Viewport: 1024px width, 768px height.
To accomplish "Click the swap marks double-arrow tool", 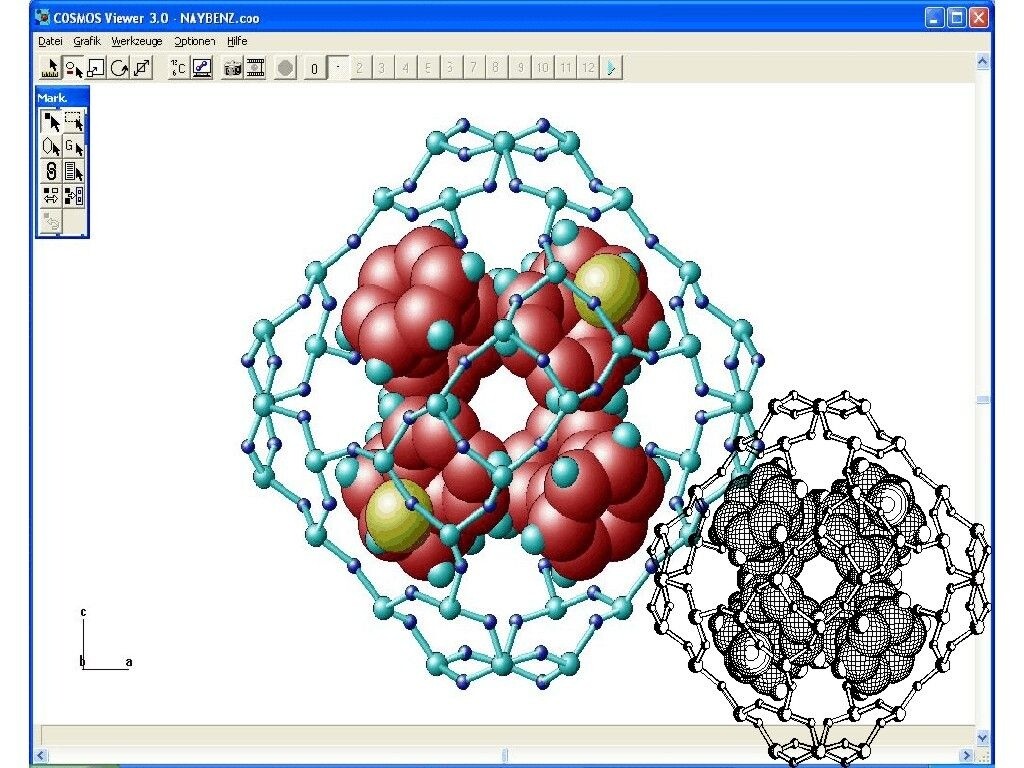I will (50, 196).
